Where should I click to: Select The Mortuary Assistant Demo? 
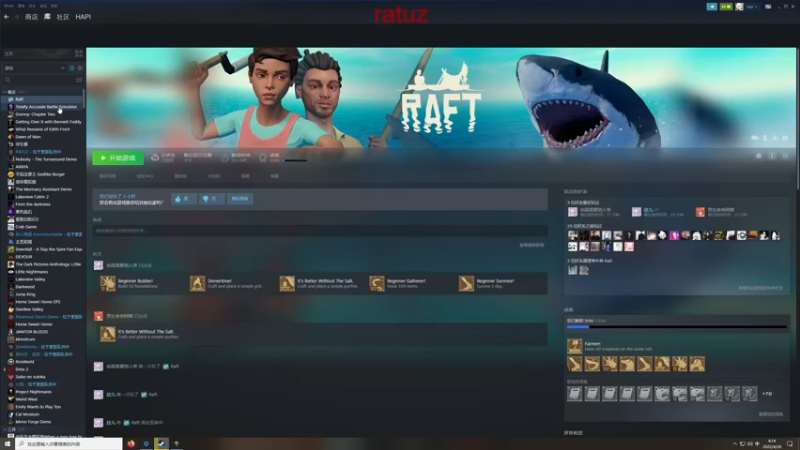tap(43, 189)
